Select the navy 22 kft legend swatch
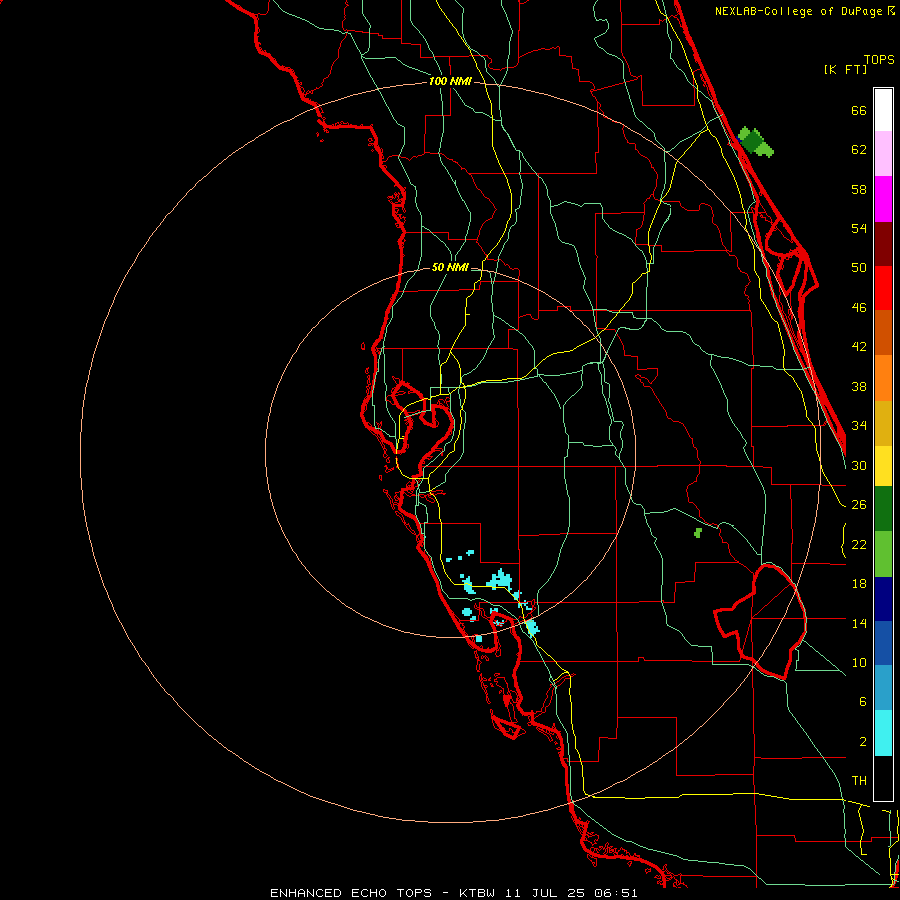 (883, 599)
